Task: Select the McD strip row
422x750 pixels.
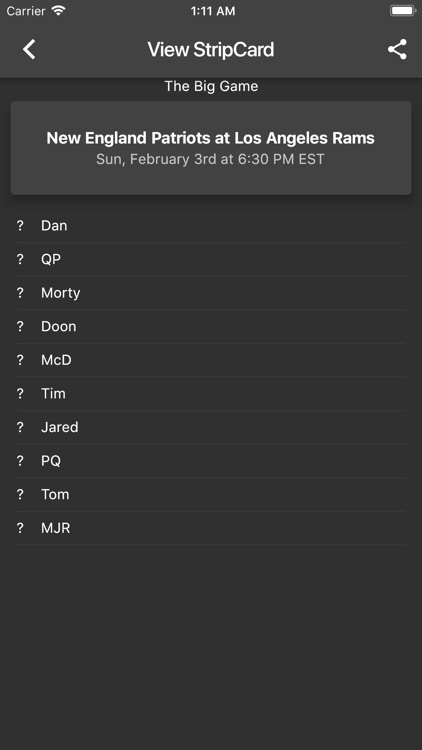Action: coord(211,360)
